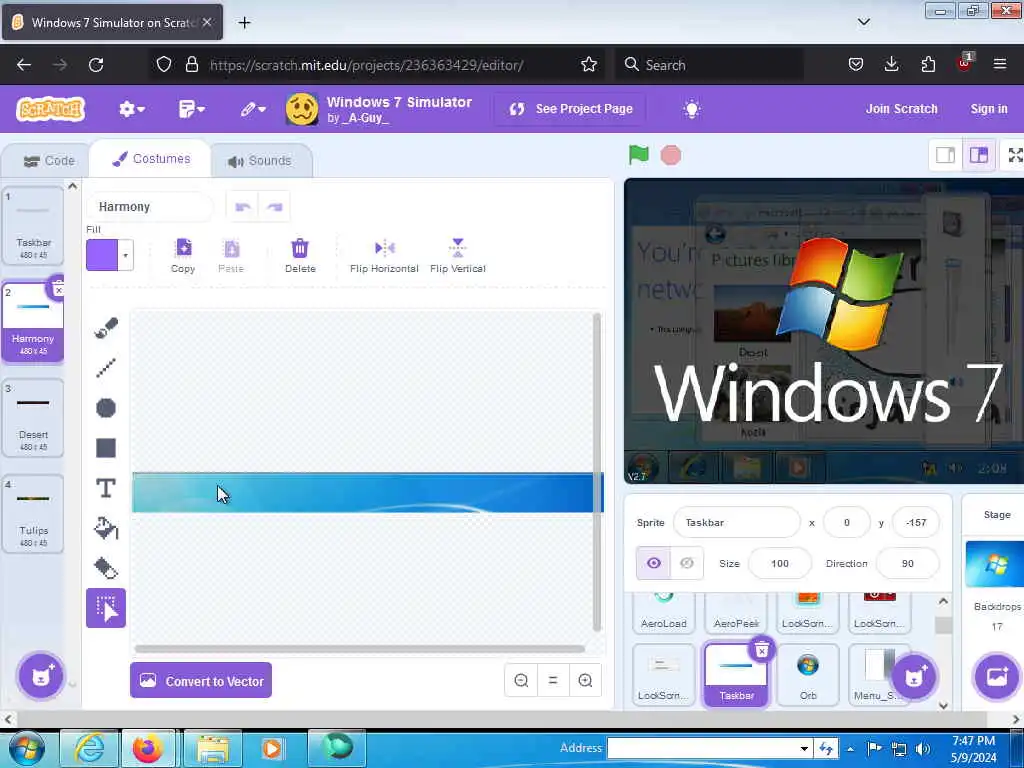
Task: Select the Eraser tool
Action: pyautogui.click(x=106, y=568)
